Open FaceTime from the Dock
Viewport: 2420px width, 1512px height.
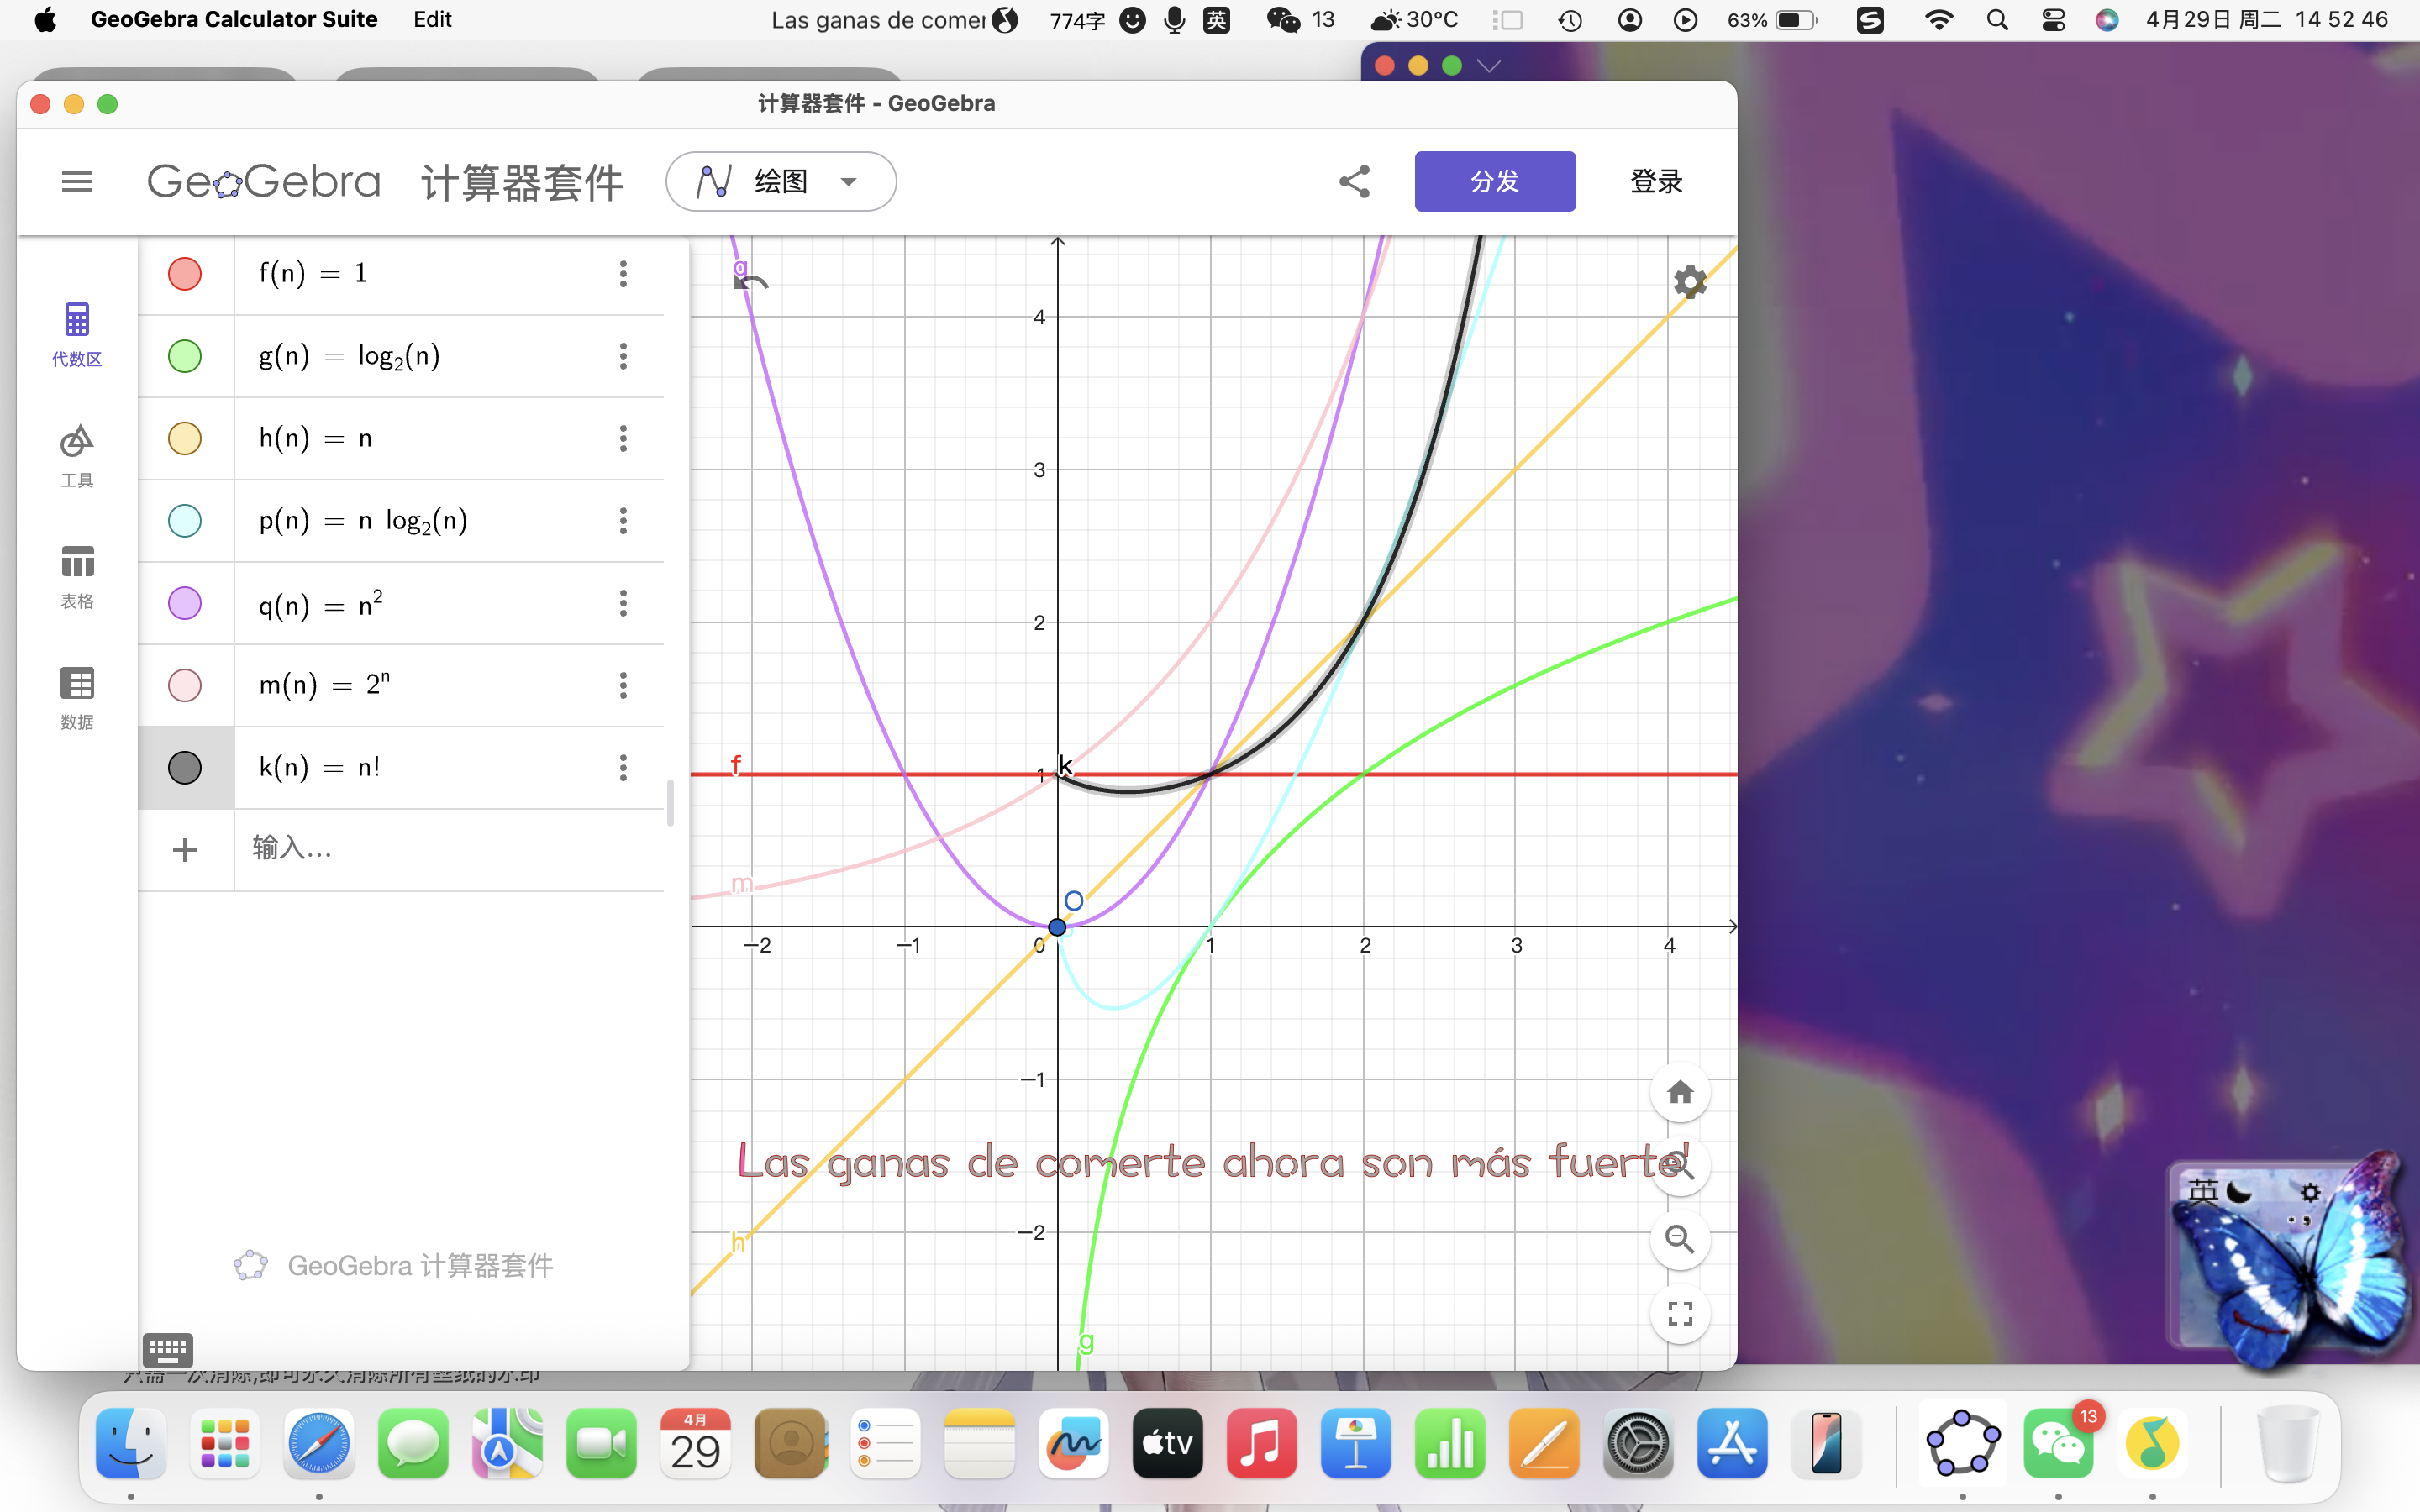pos(601,1442)
